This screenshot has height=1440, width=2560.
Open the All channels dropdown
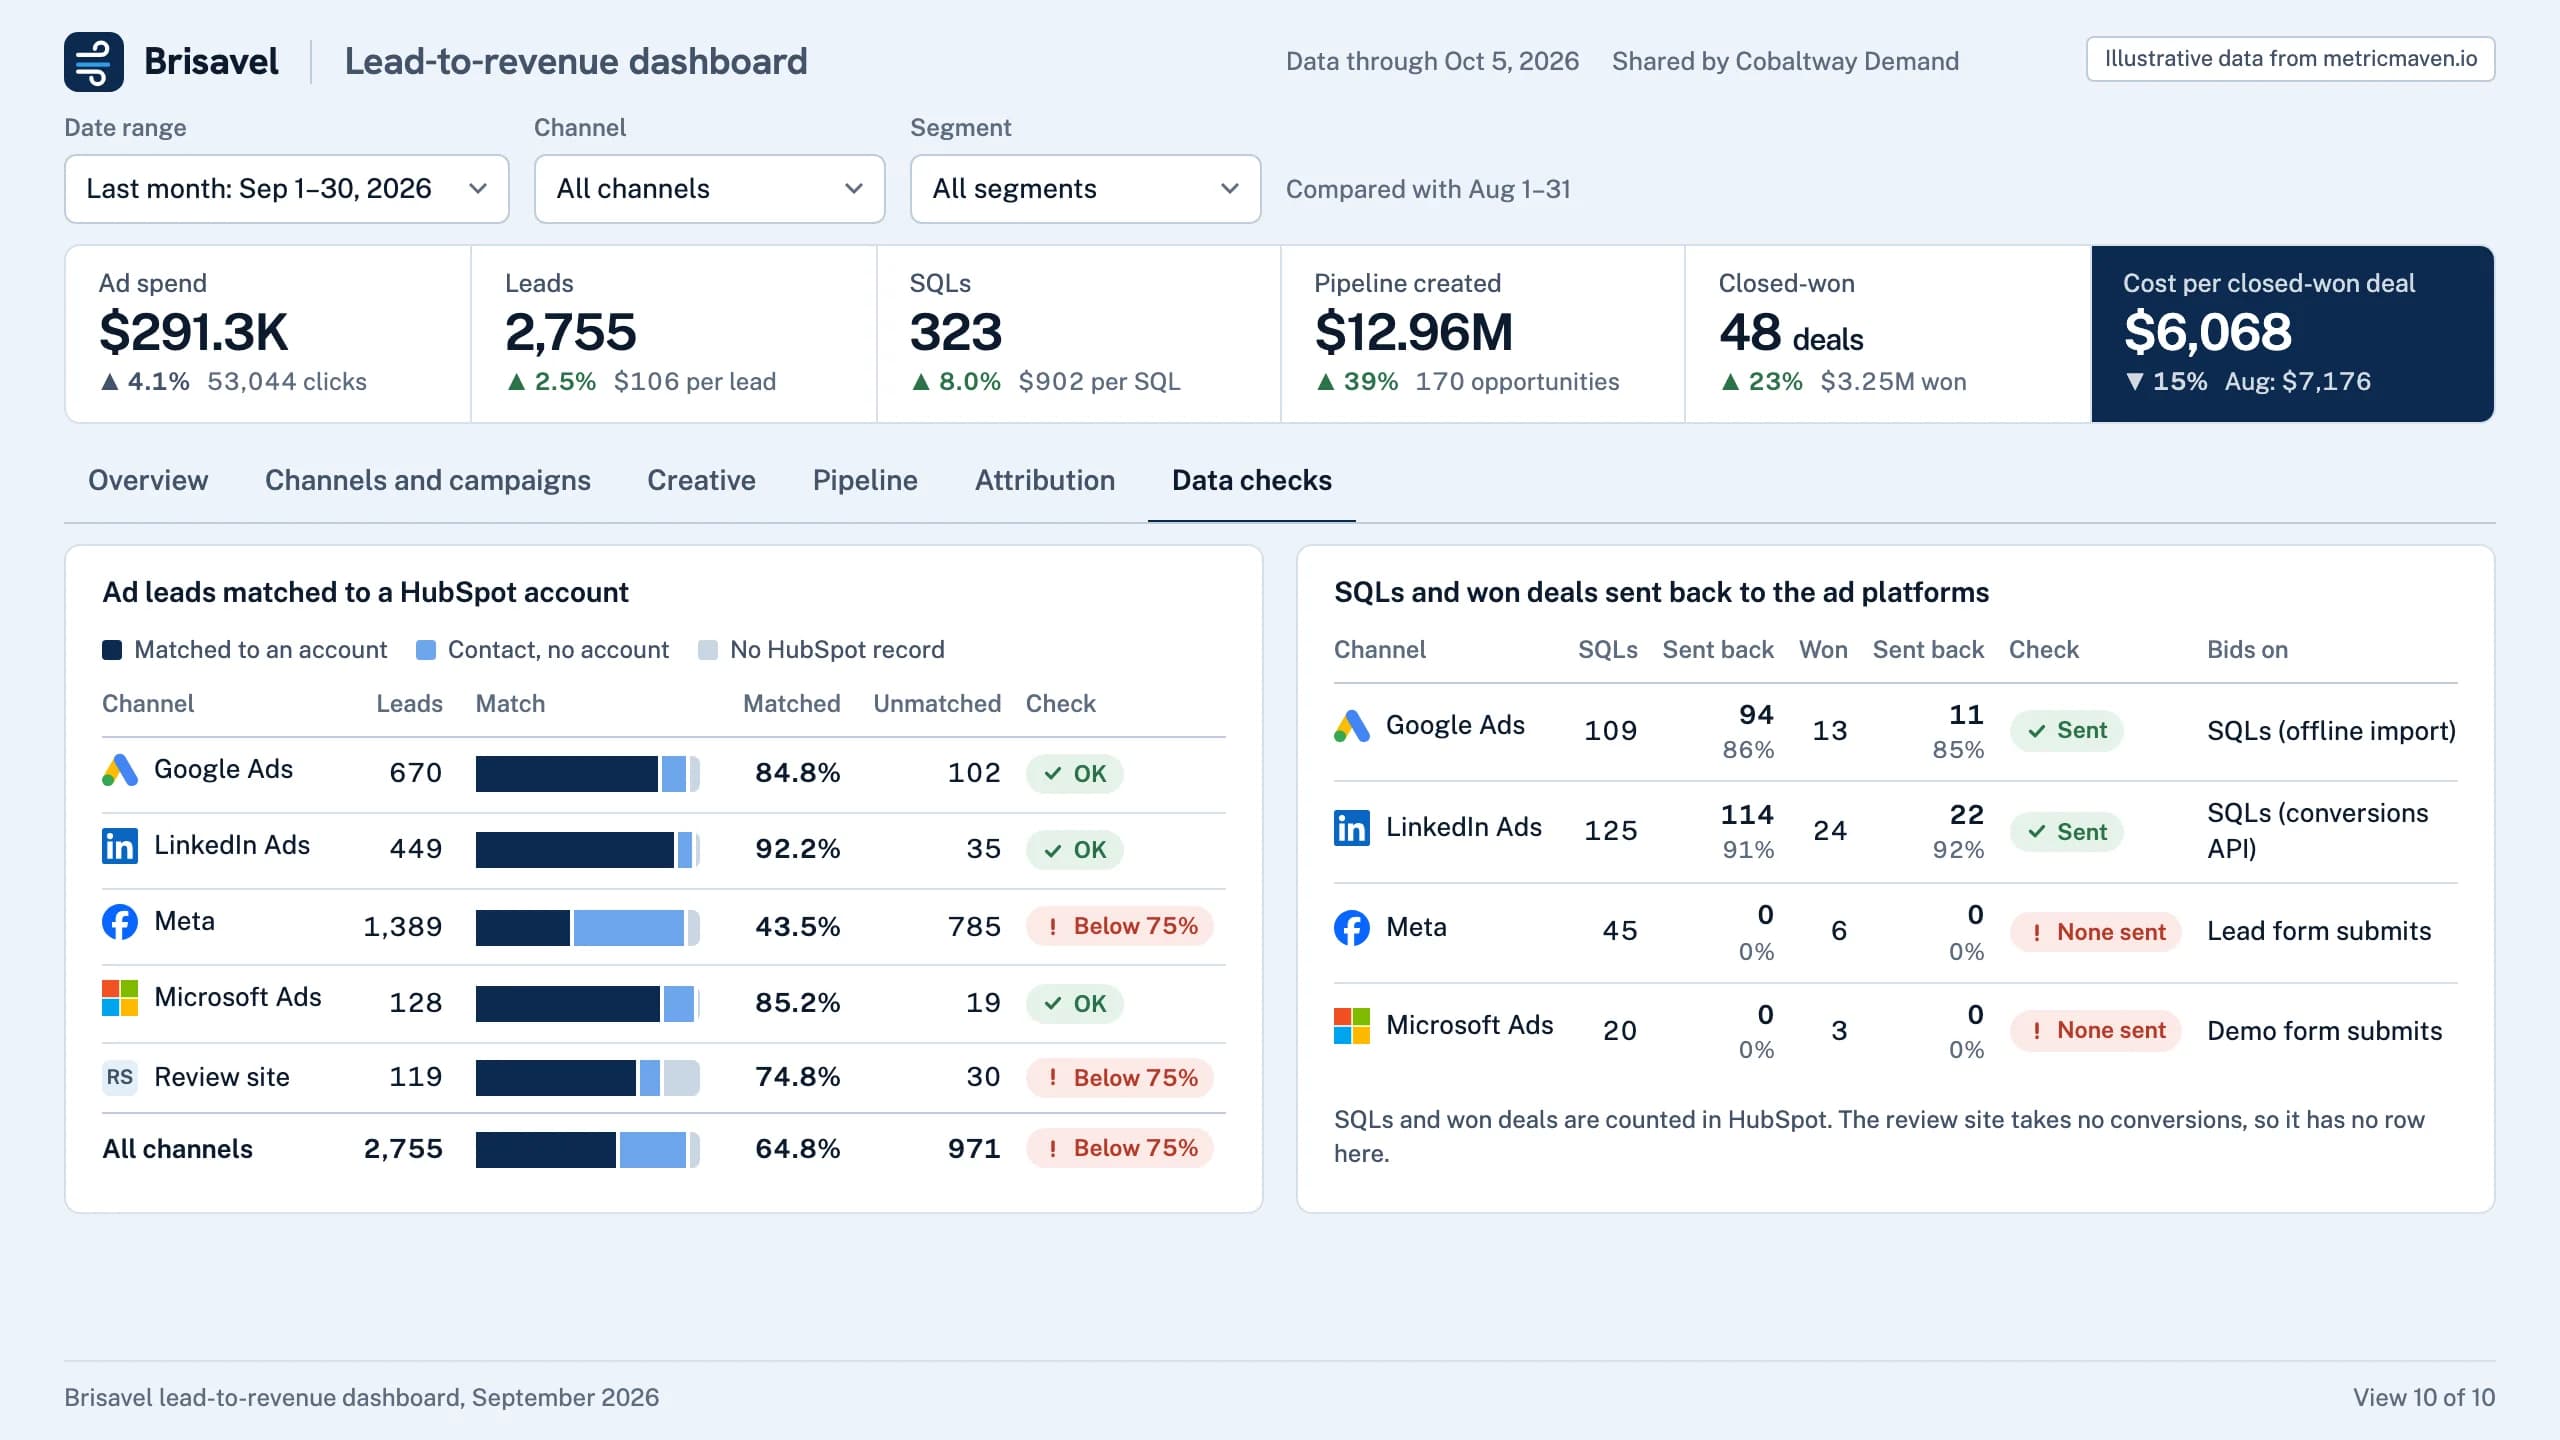click(710, 189)
